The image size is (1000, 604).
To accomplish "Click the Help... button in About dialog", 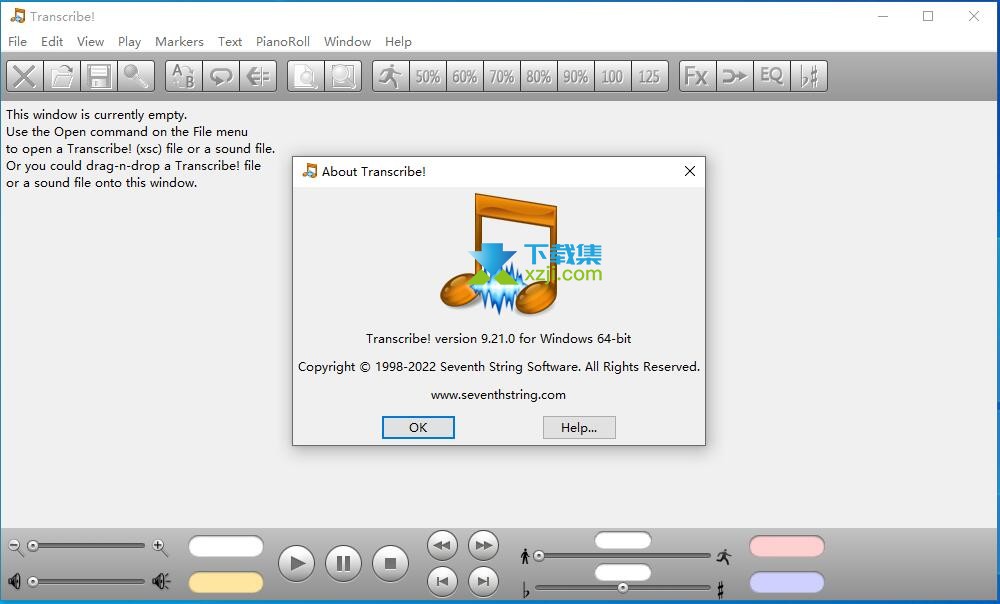I will point(579,427).
